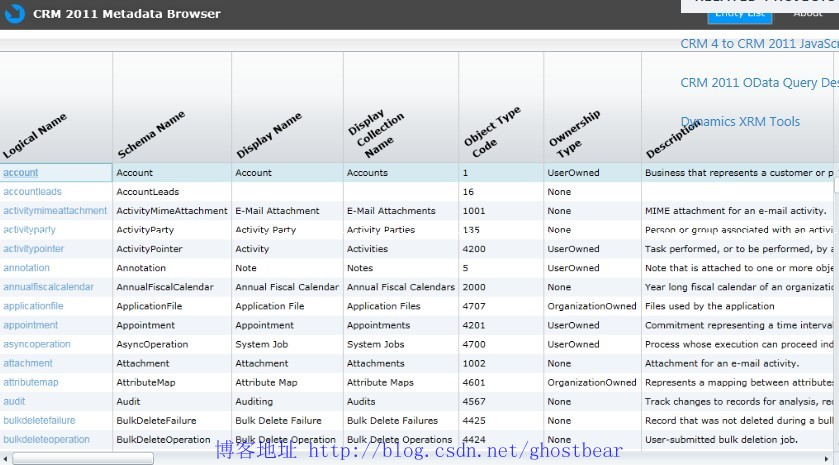Image resolution: width=839 pixels, height=465 pixels.
Task: Open the attributemap entity link
Action: (x=30, y=382)
